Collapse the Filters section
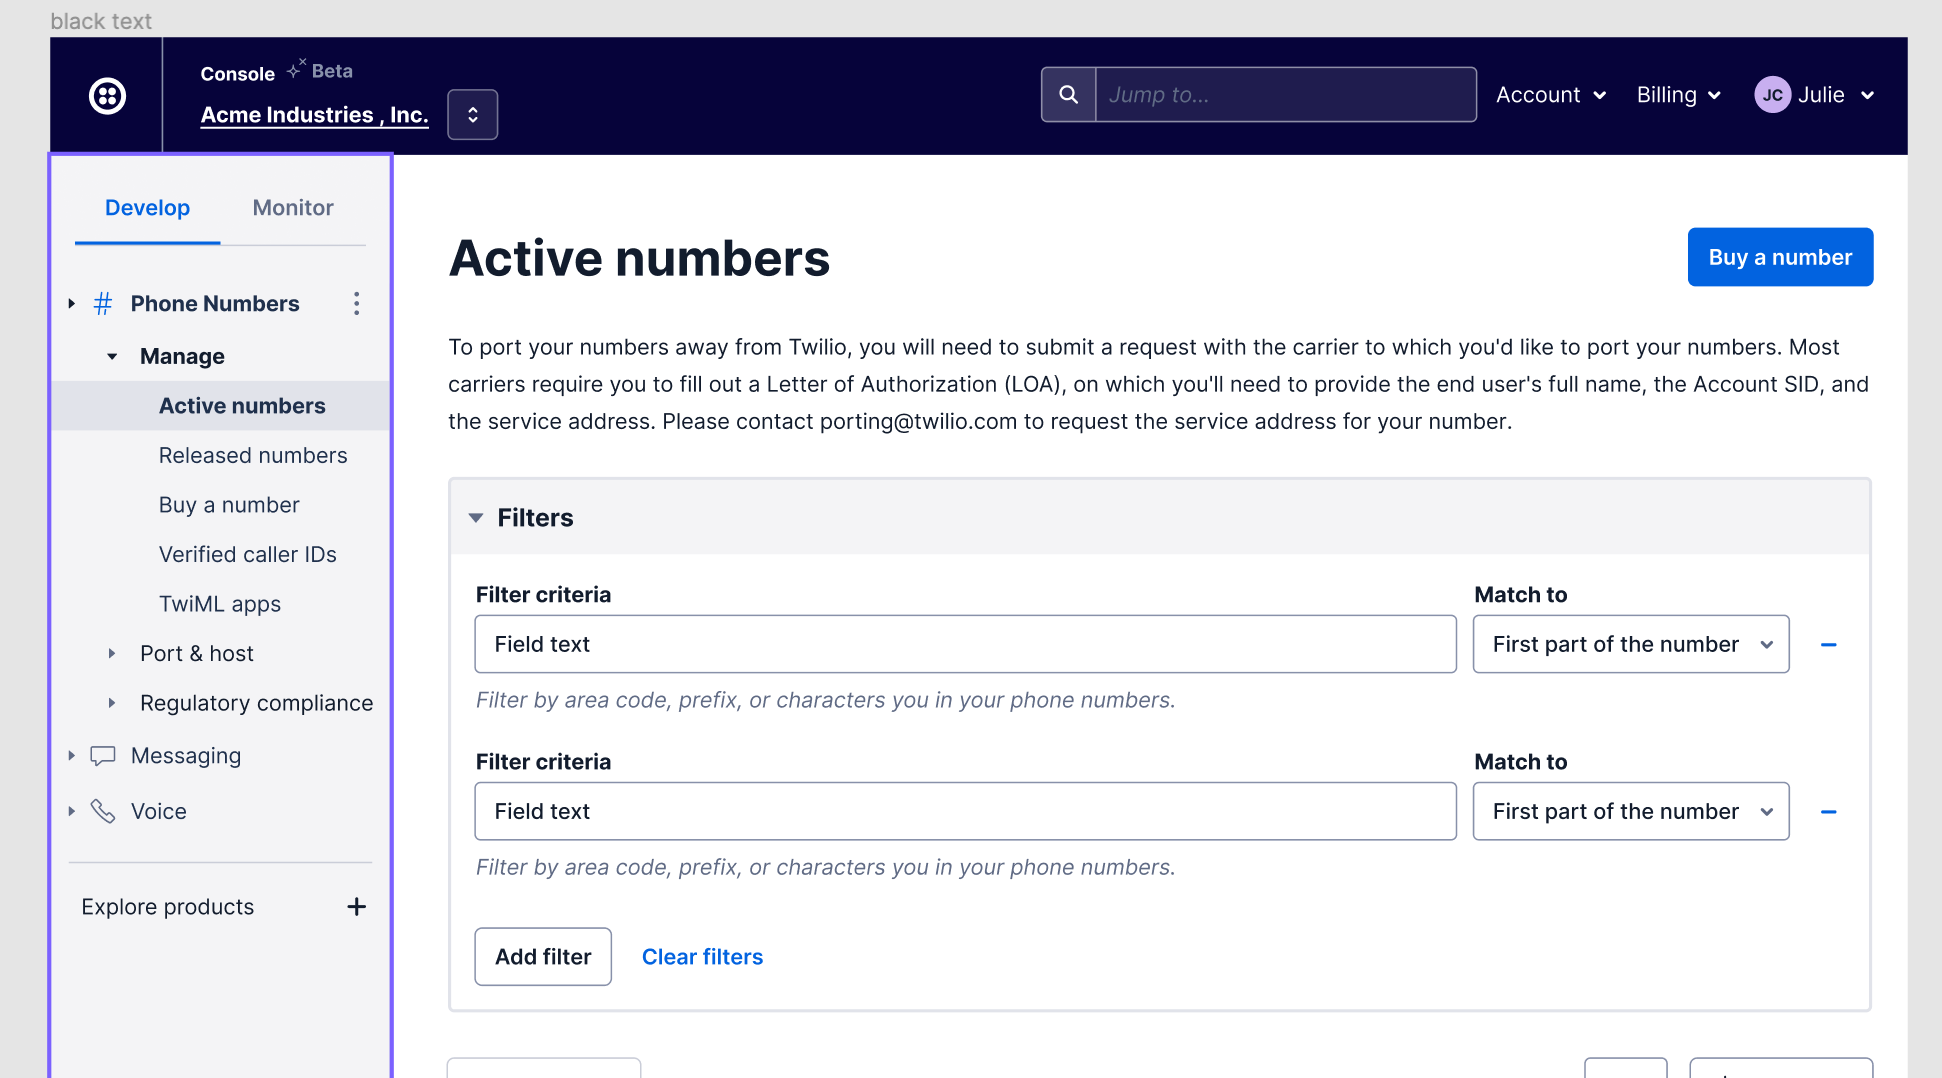This screenshot has height=1078, width=1942. [x=476, y=518]
